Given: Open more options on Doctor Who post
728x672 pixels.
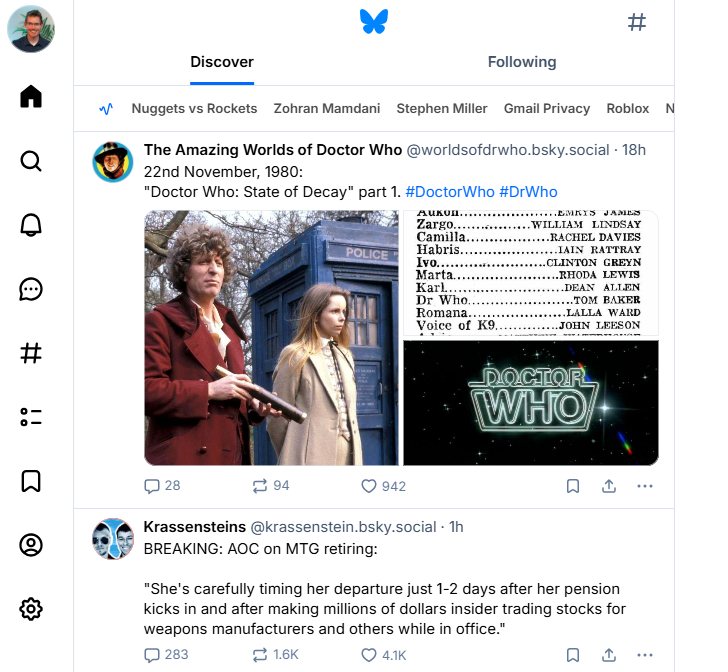Looking at the screenshot, I should [645, 486].
